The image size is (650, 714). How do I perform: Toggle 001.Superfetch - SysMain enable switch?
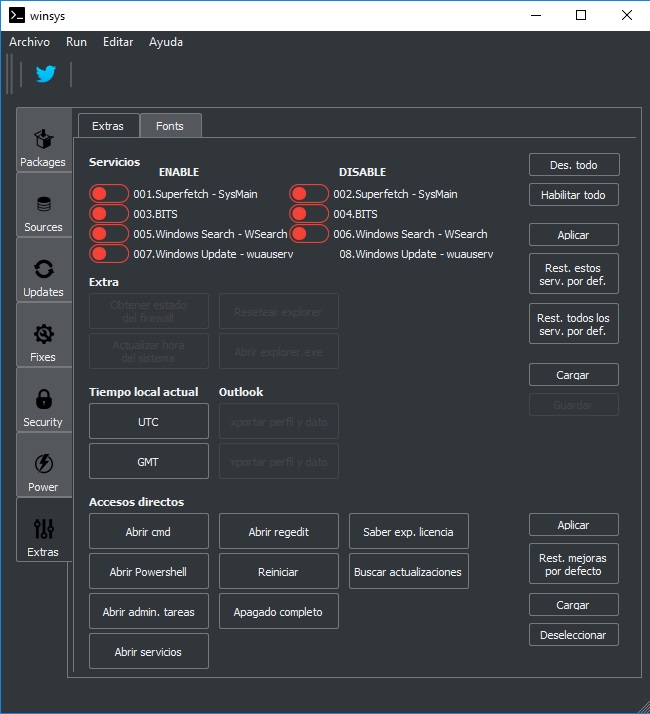(108, 194)
